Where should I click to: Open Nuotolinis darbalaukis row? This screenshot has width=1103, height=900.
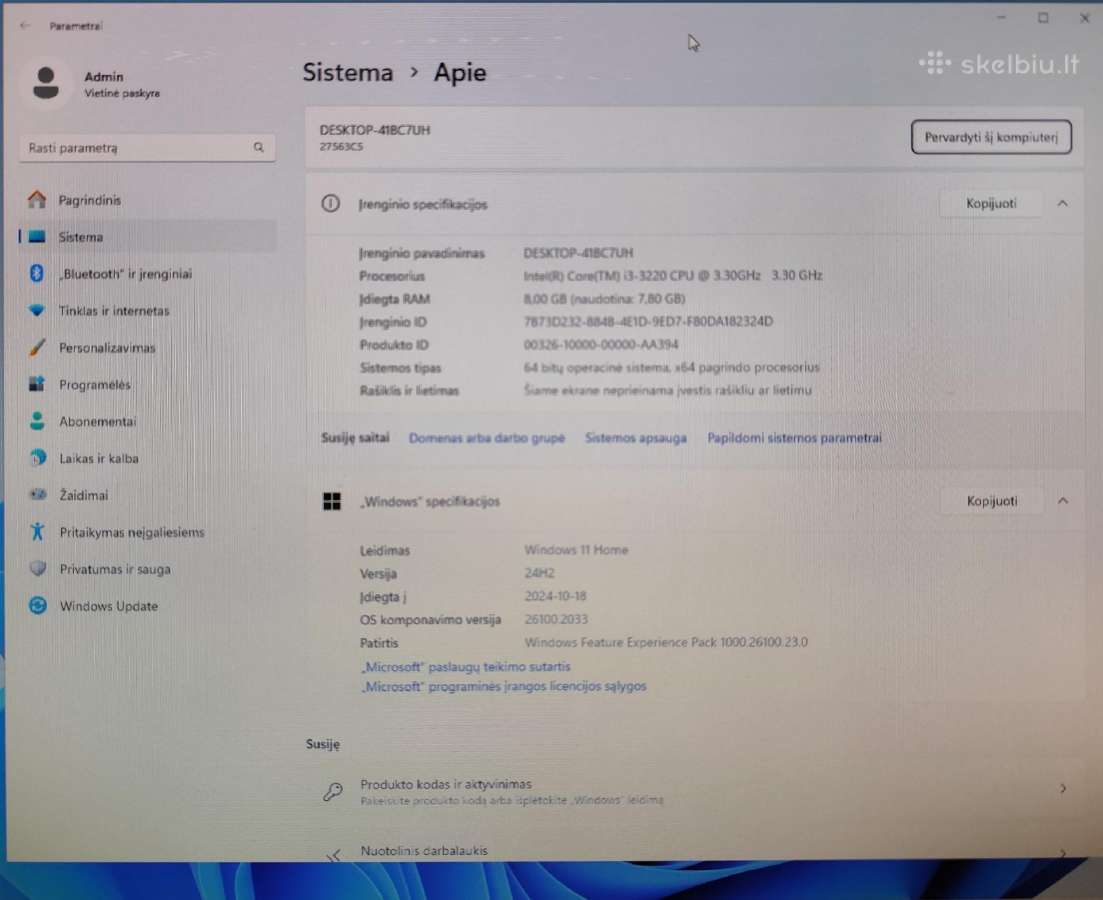coord(694,849)
